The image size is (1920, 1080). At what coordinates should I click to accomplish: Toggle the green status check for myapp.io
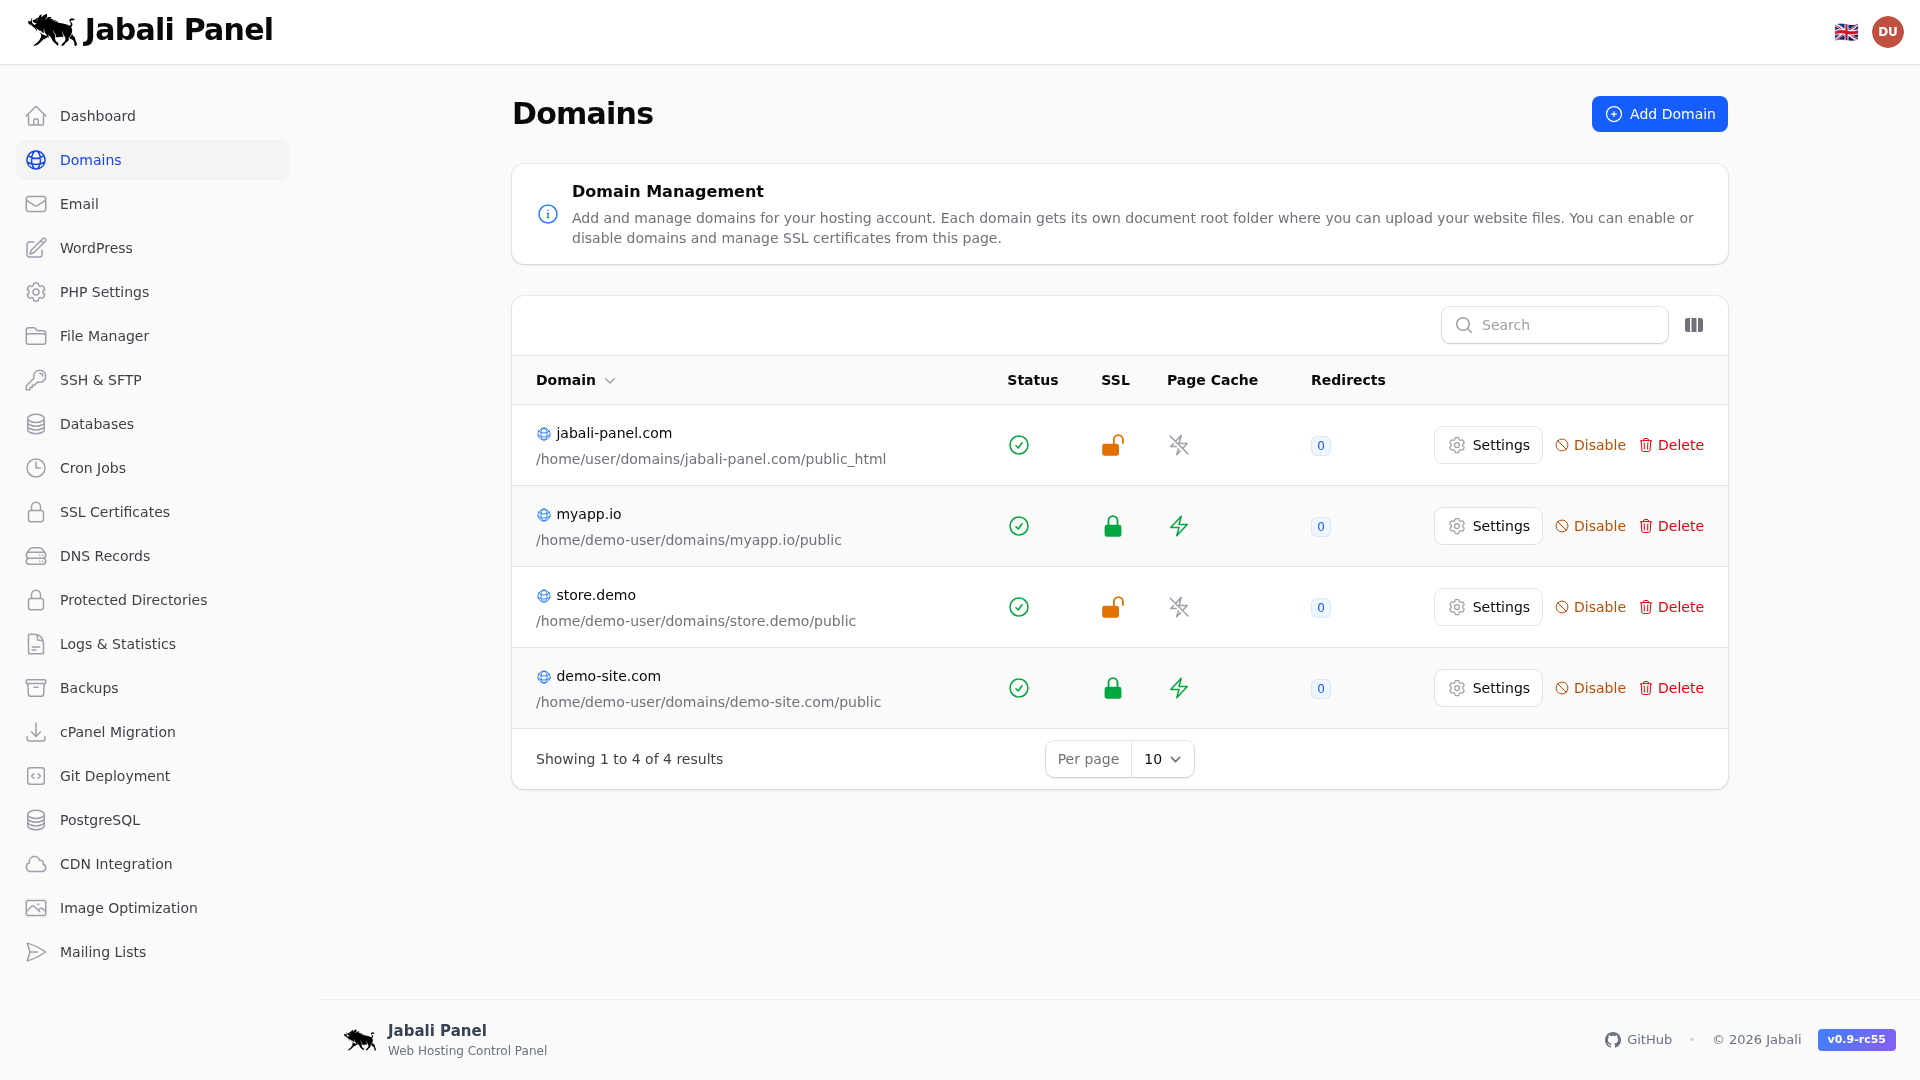(1019, 525)
